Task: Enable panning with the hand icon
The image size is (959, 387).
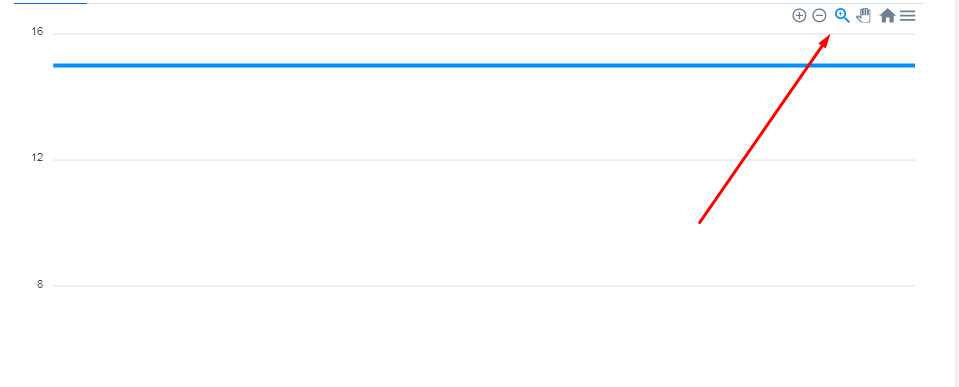Action: pos(864,16)
